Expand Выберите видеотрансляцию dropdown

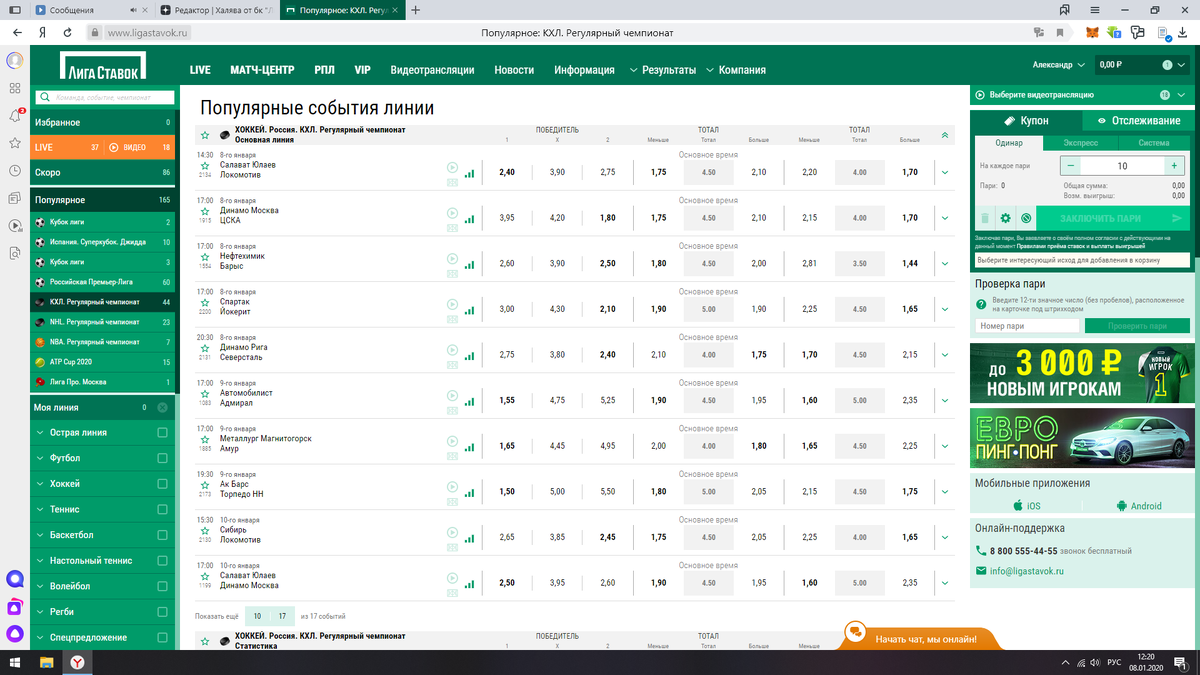point(1183,95)
